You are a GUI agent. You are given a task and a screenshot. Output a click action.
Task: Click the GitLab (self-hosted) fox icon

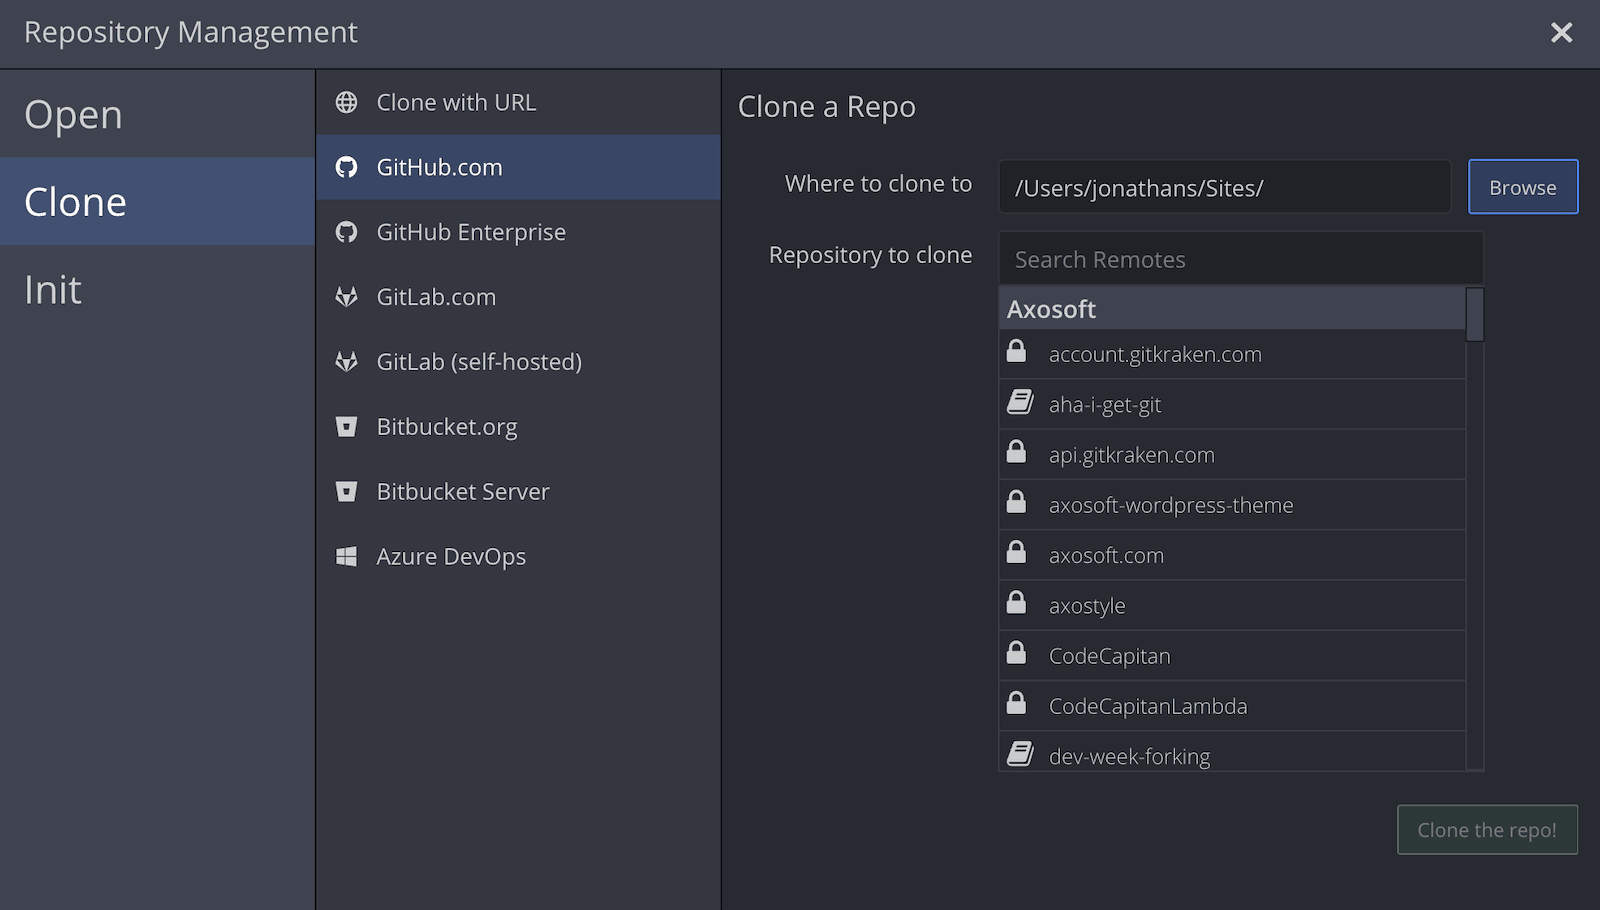[x=347, y=362]
